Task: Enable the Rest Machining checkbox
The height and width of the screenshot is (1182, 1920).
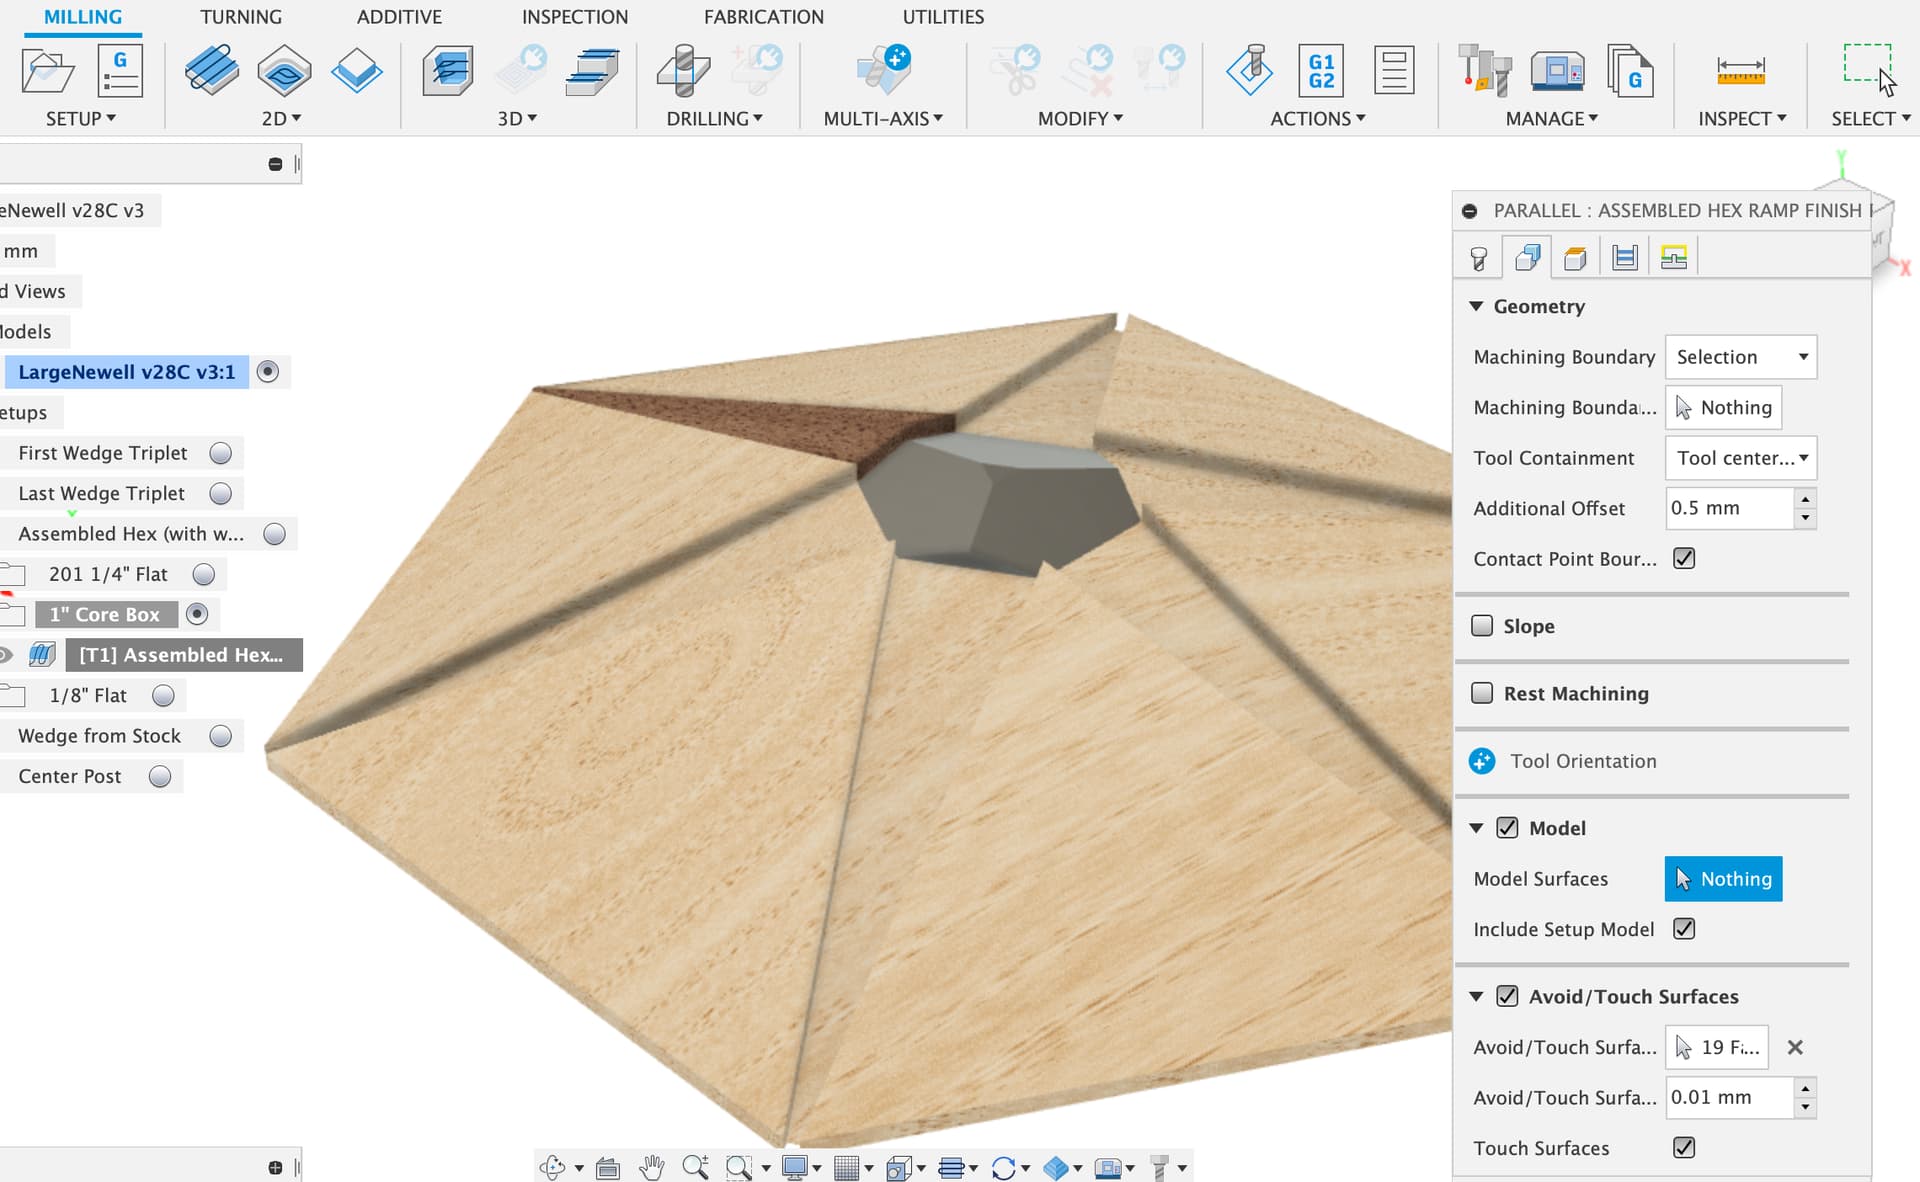Action: tap(1482, 692)
